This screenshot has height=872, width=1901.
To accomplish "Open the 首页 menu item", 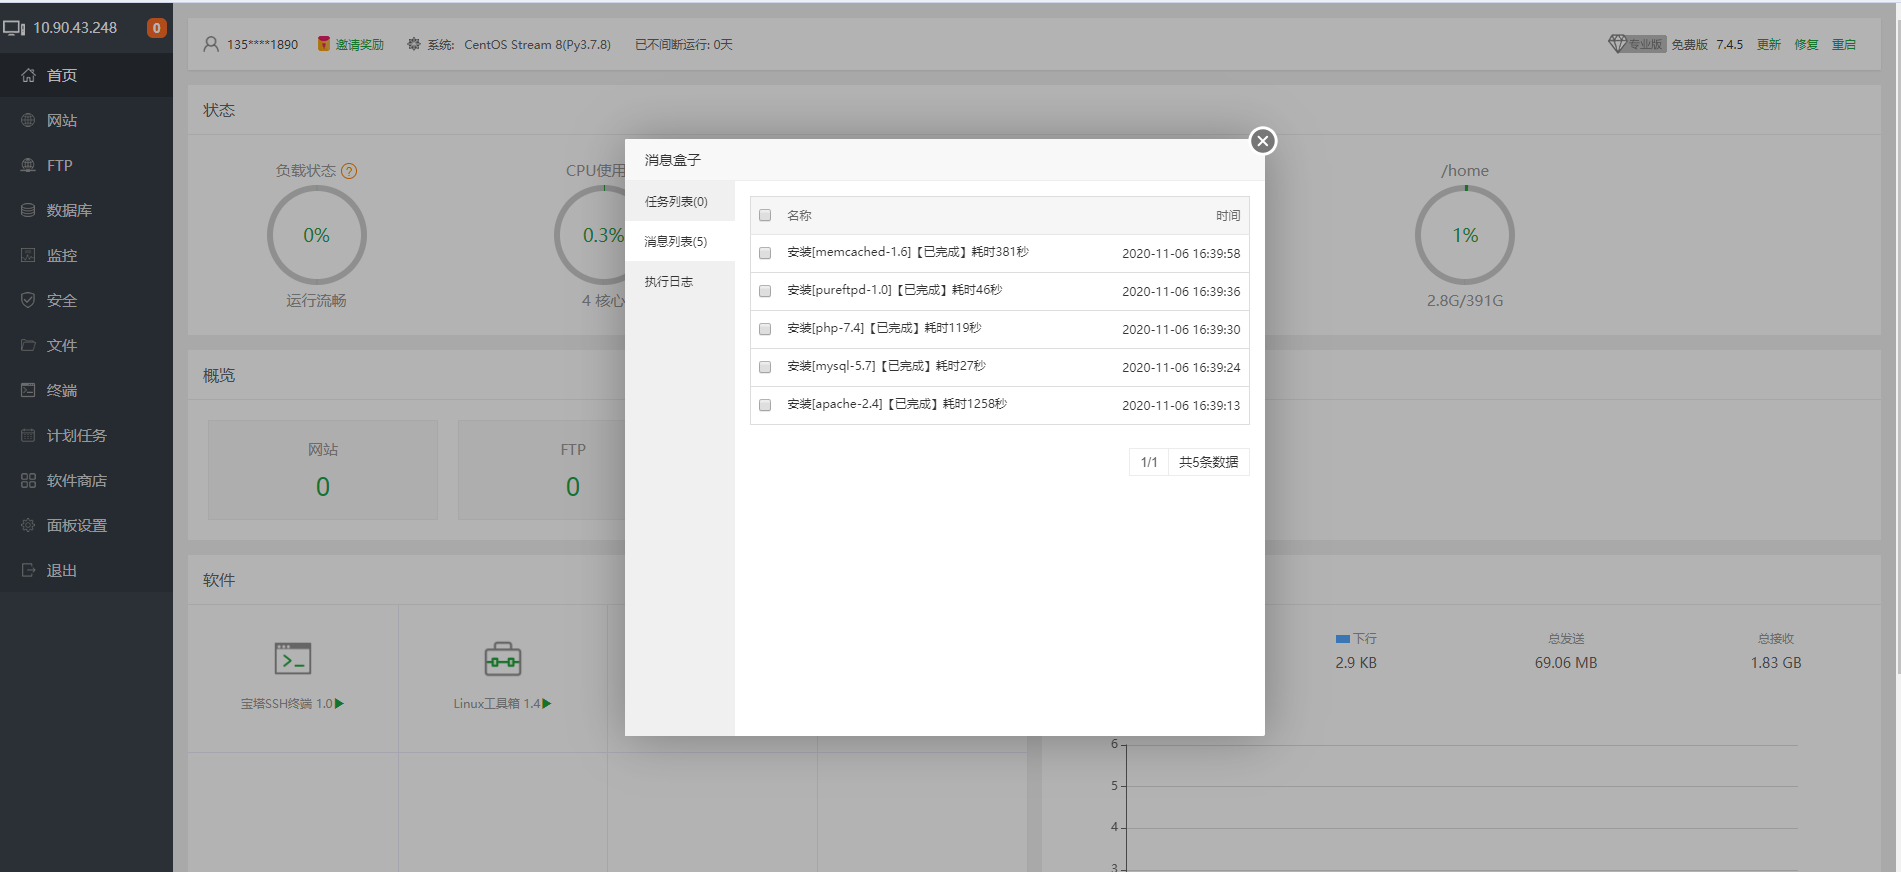I will pyautogui.click(x=86, y=75).
